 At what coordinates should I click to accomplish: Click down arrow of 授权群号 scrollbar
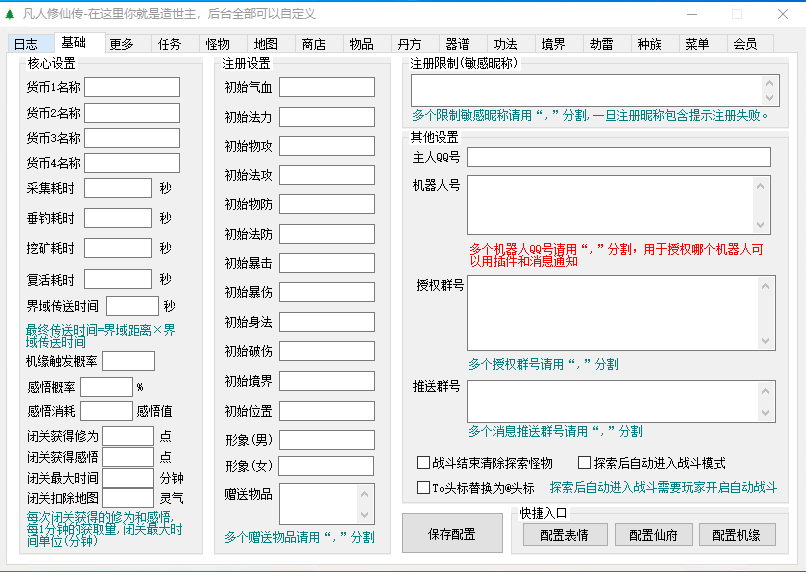[x=765, y=341]
